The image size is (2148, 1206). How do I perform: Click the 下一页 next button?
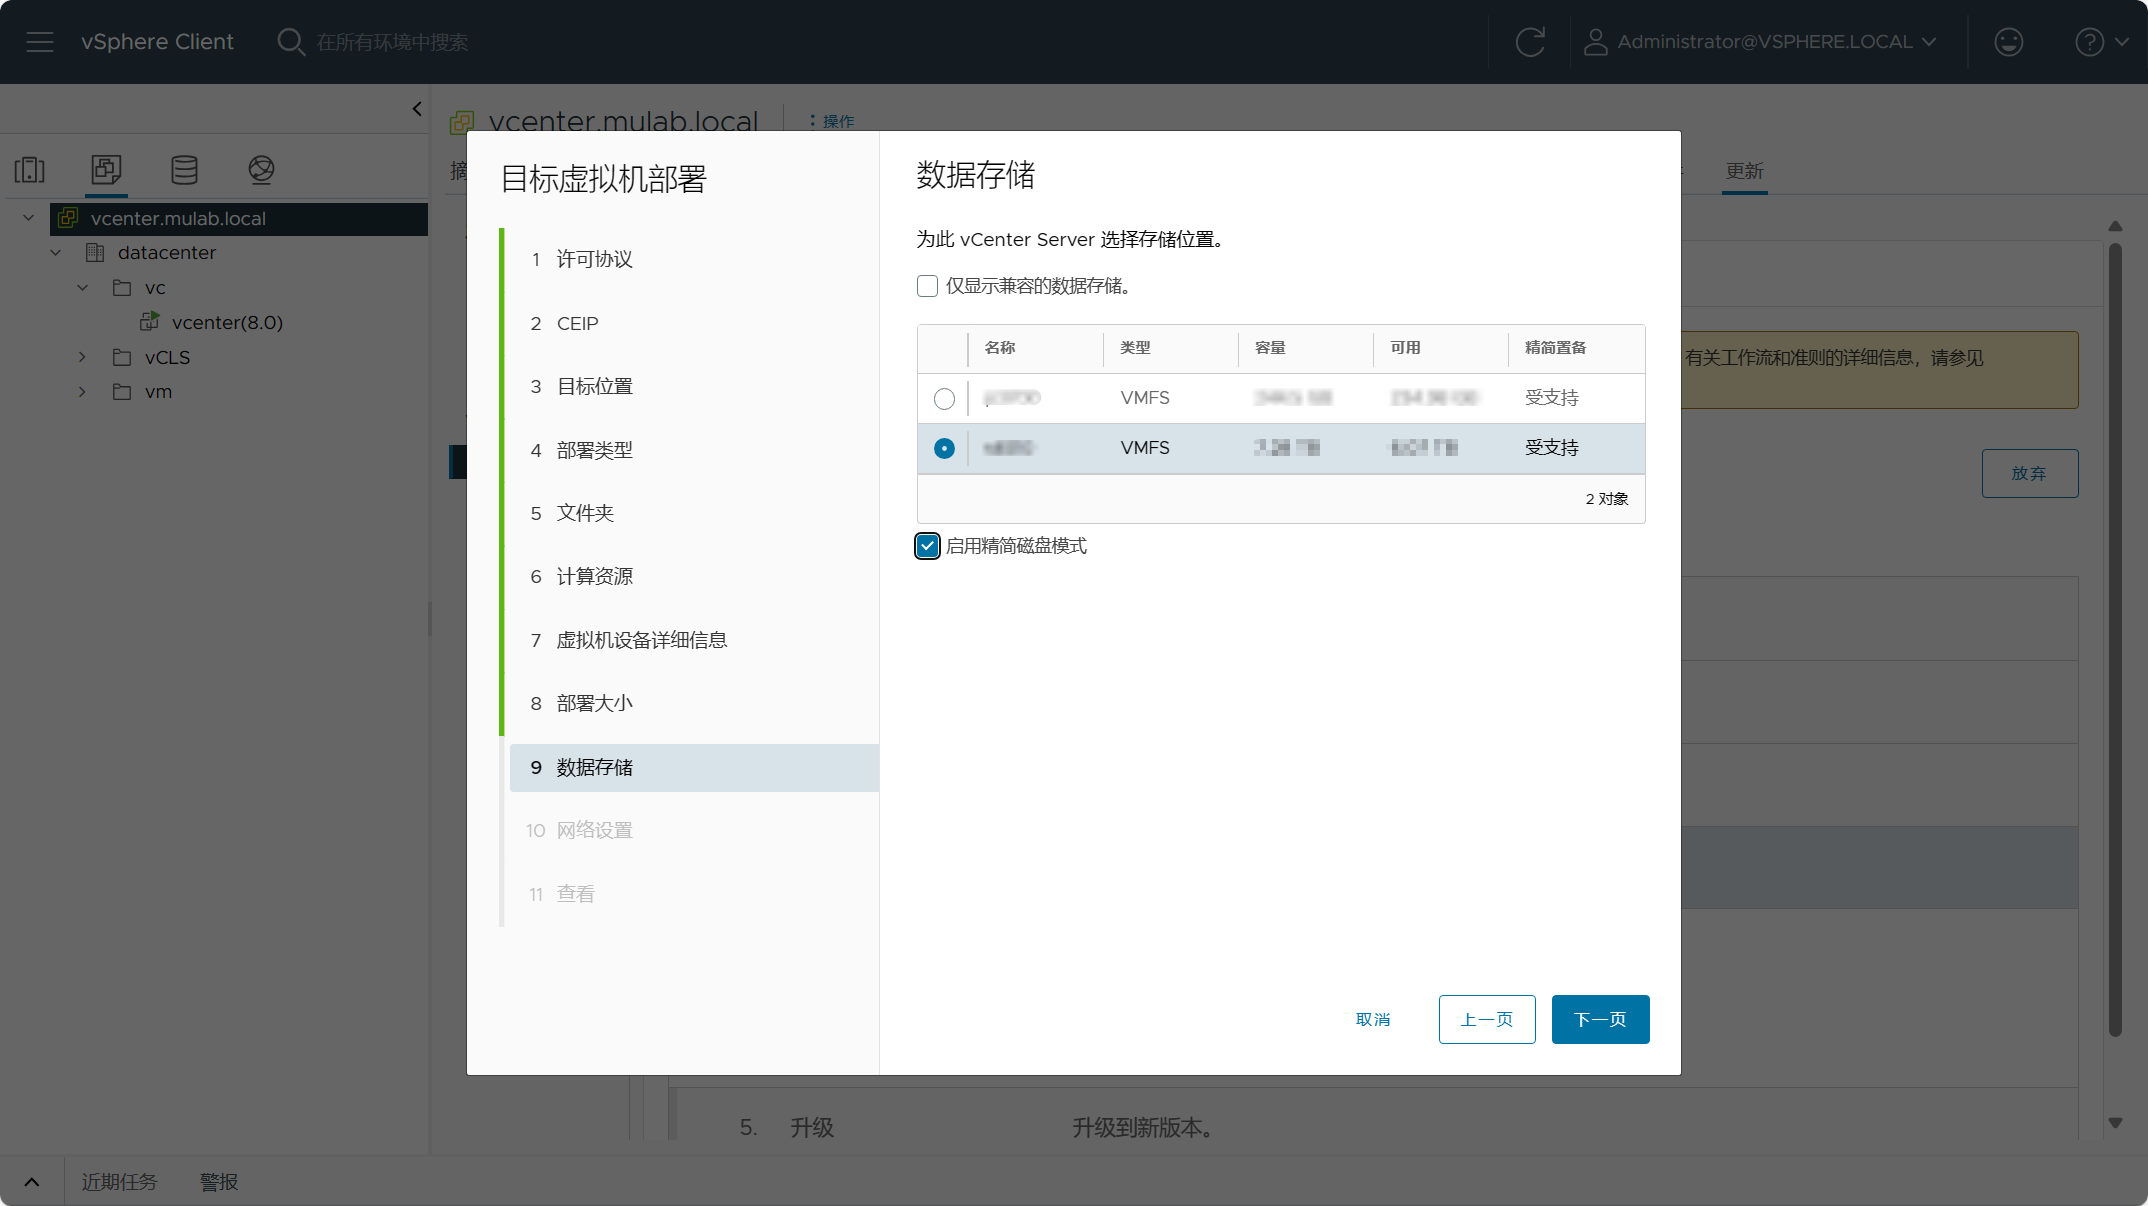[1600, 1020]
